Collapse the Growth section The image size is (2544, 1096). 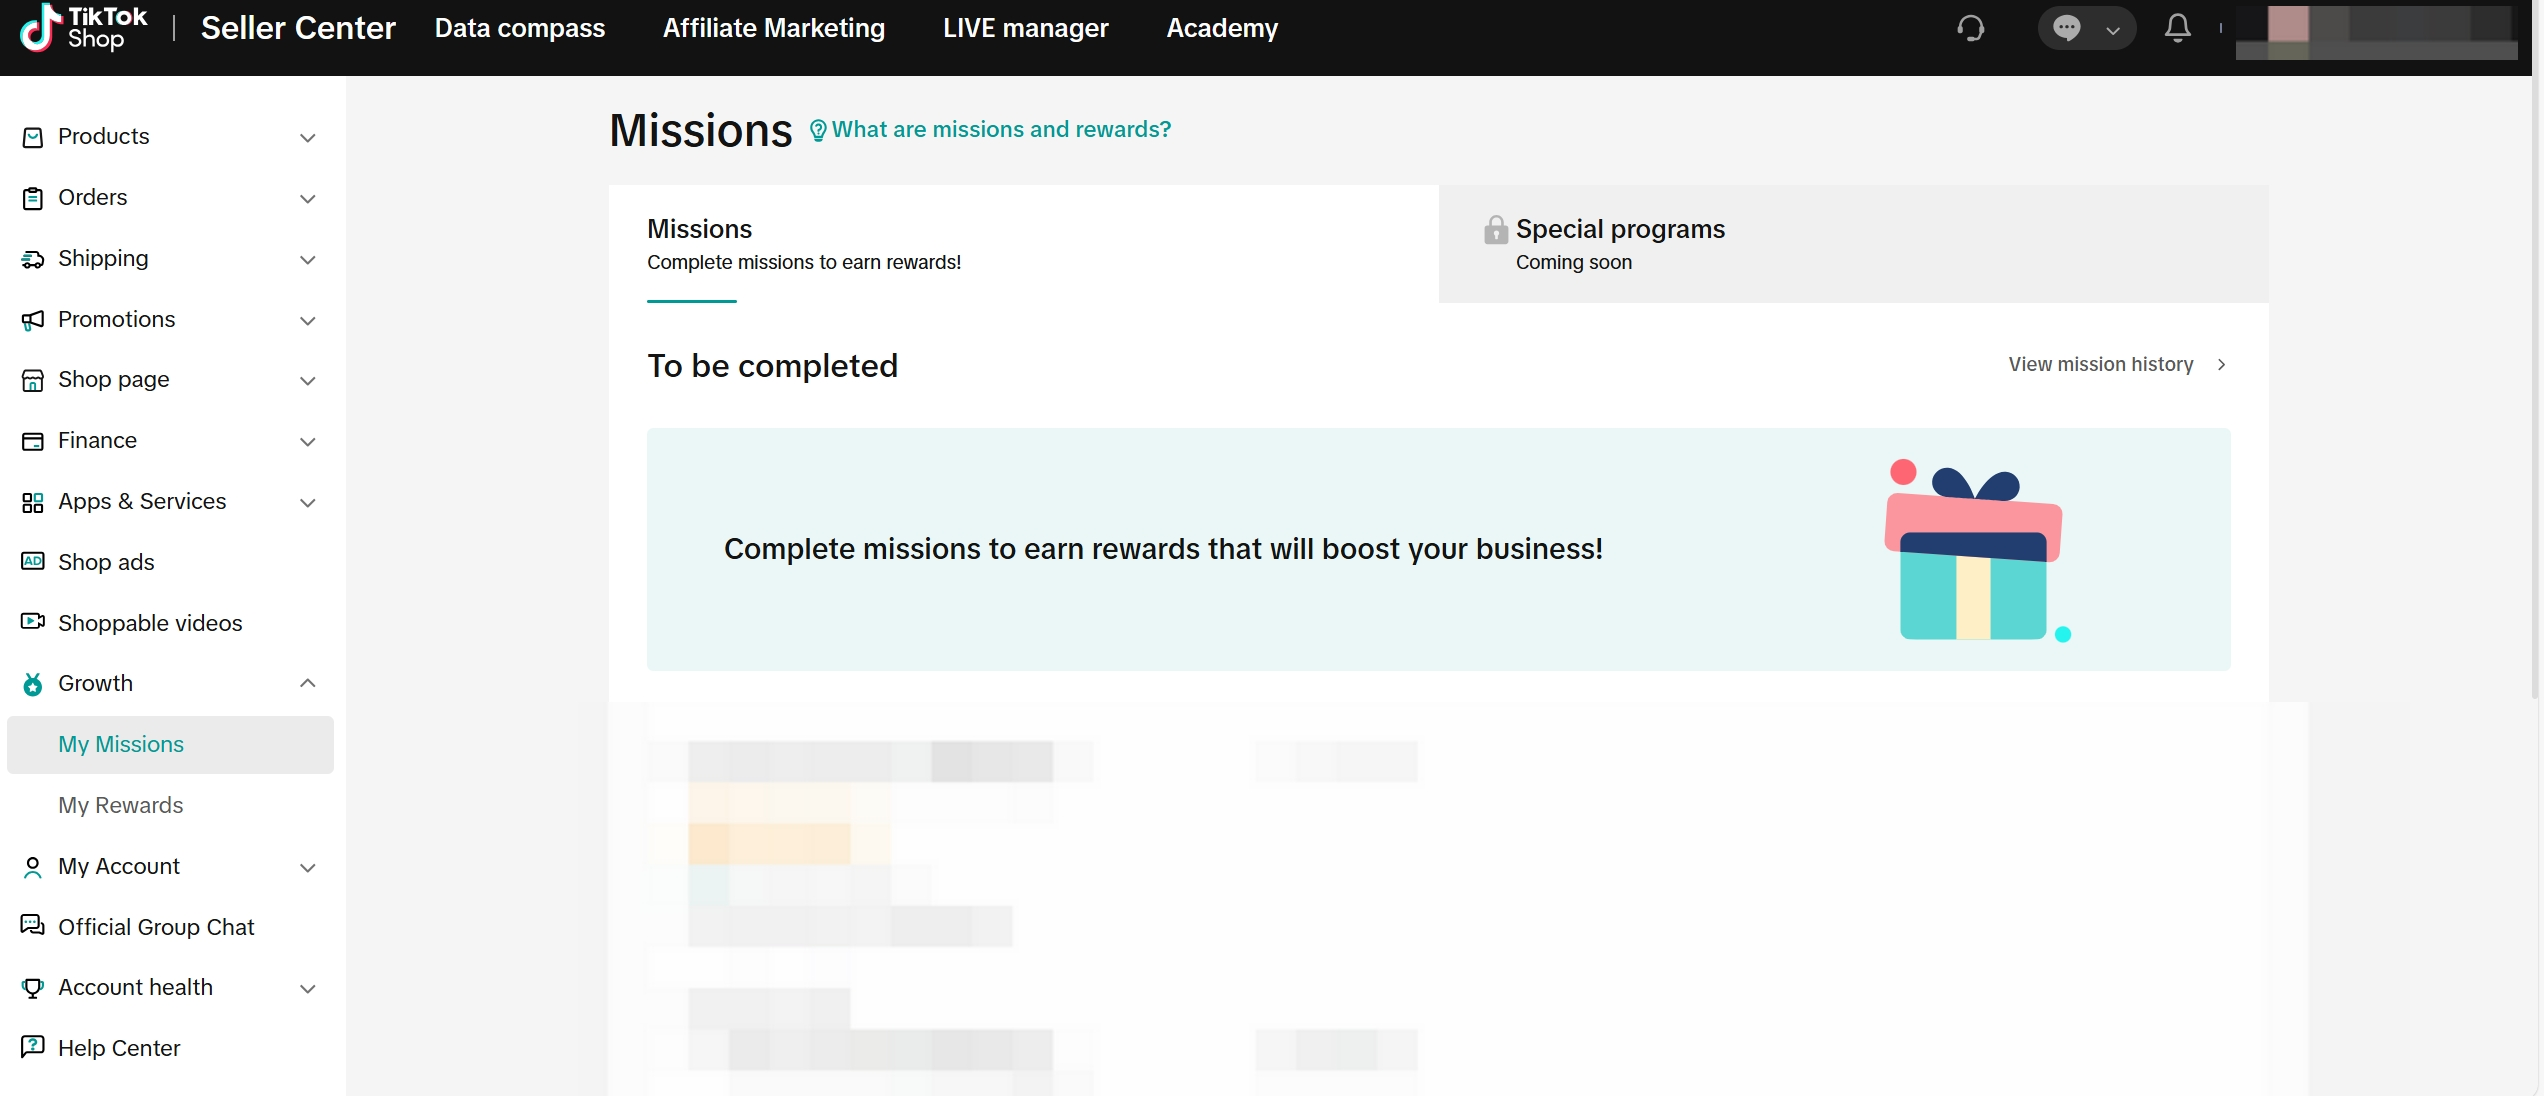tap(308, 683)
